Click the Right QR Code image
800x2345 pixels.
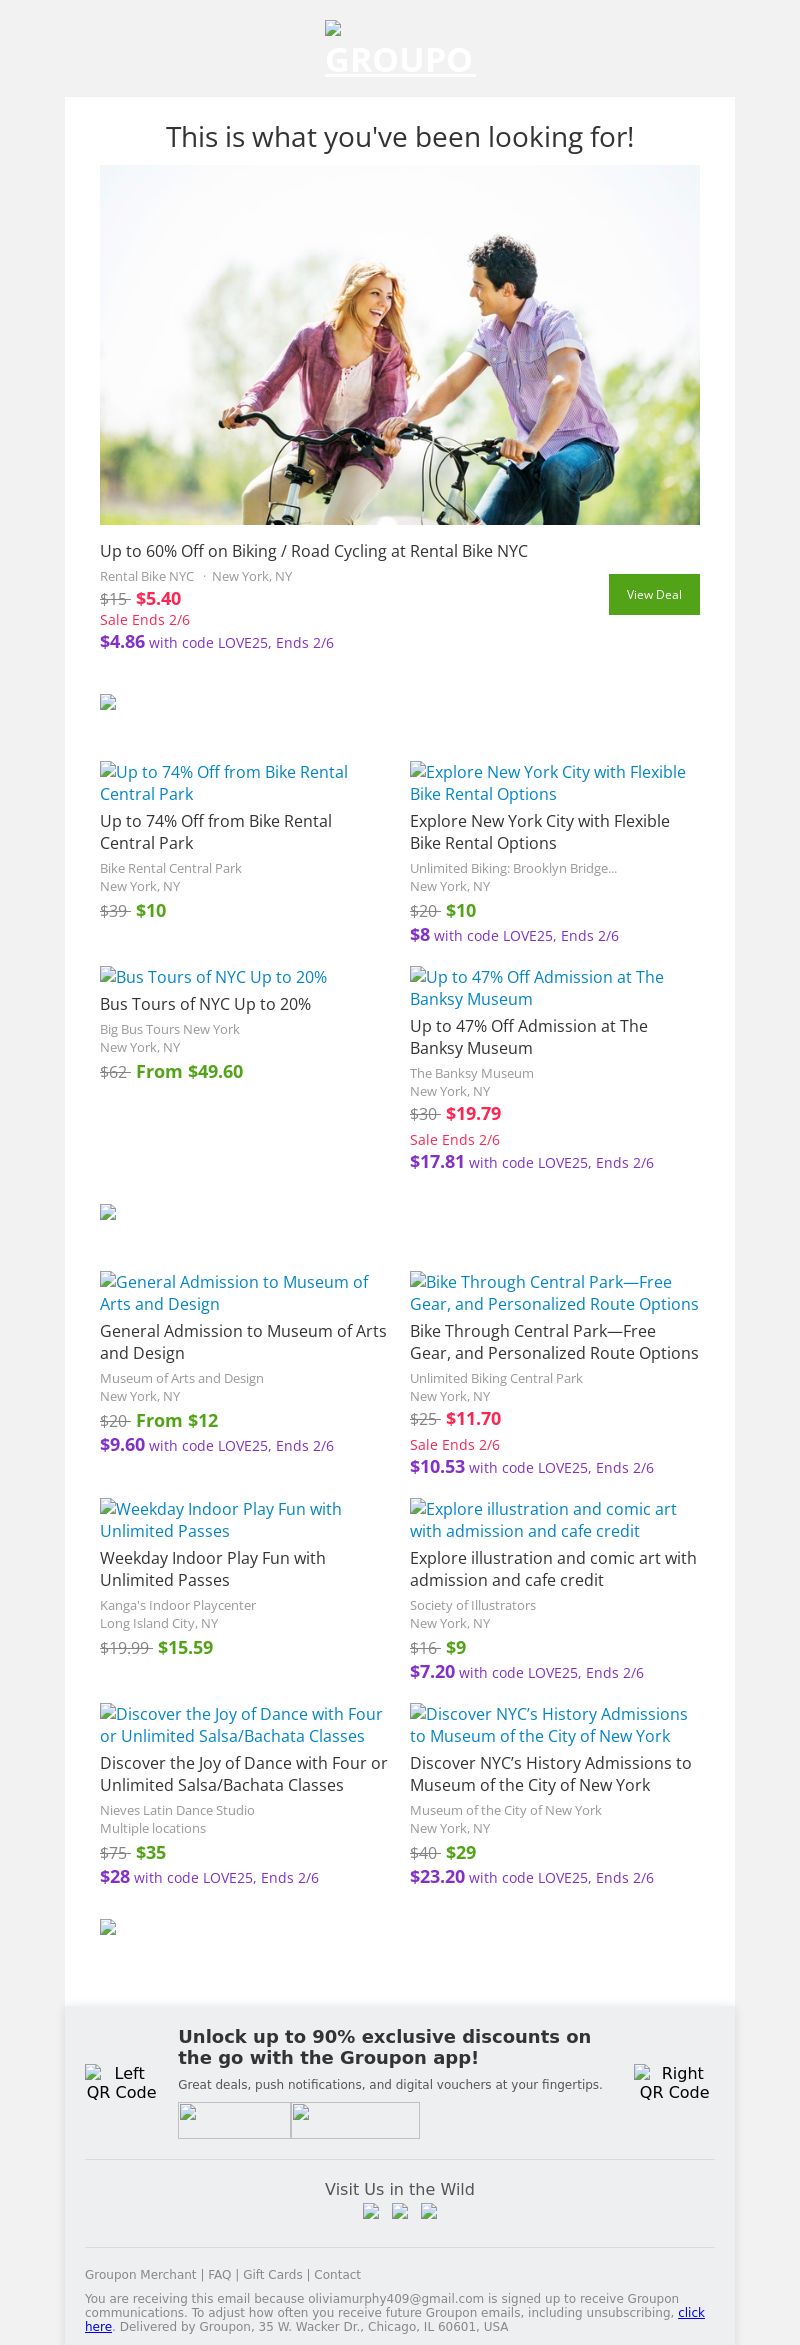[x=674, y=2082]
